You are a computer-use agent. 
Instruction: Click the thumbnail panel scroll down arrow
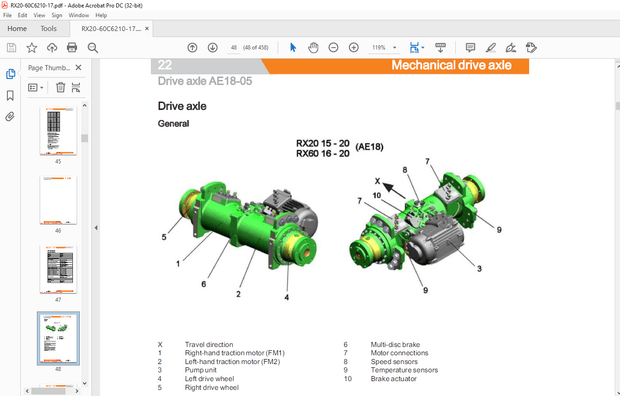click(84, 383)
